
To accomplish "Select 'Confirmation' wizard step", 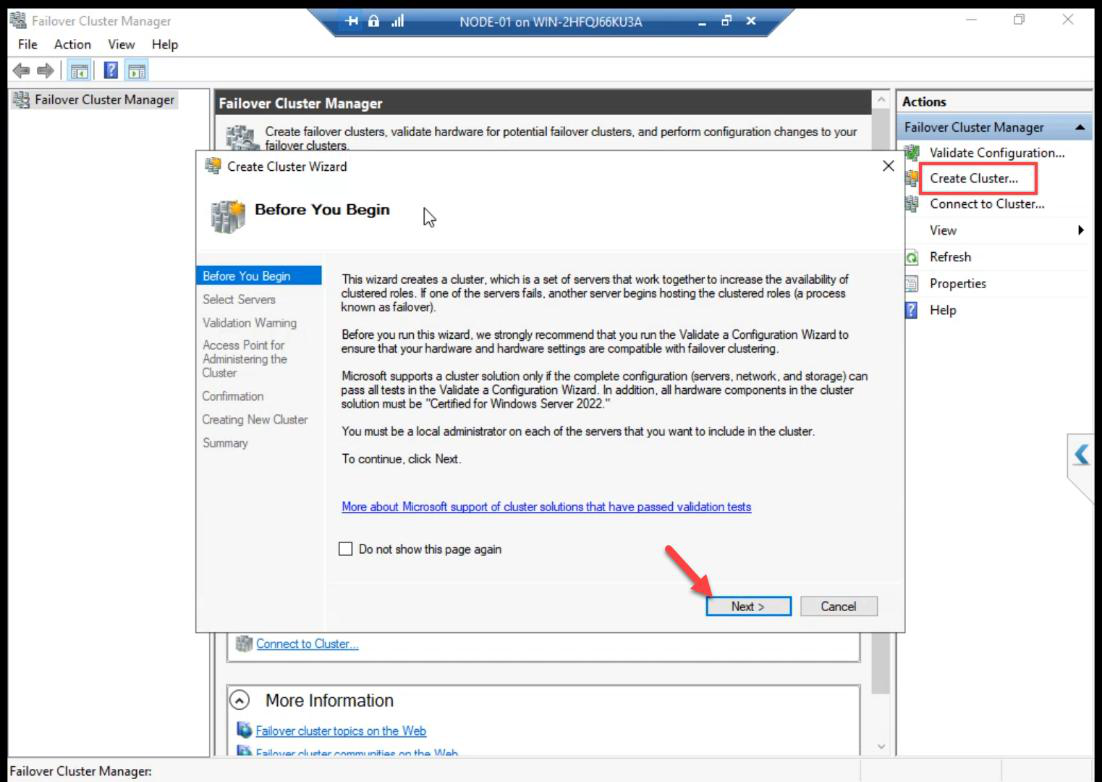I will pyautogui.click(x=233, y=396).
